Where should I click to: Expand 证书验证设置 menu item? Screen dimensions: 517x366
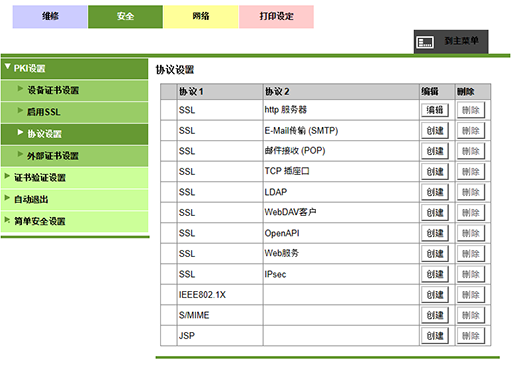point(75,178)
